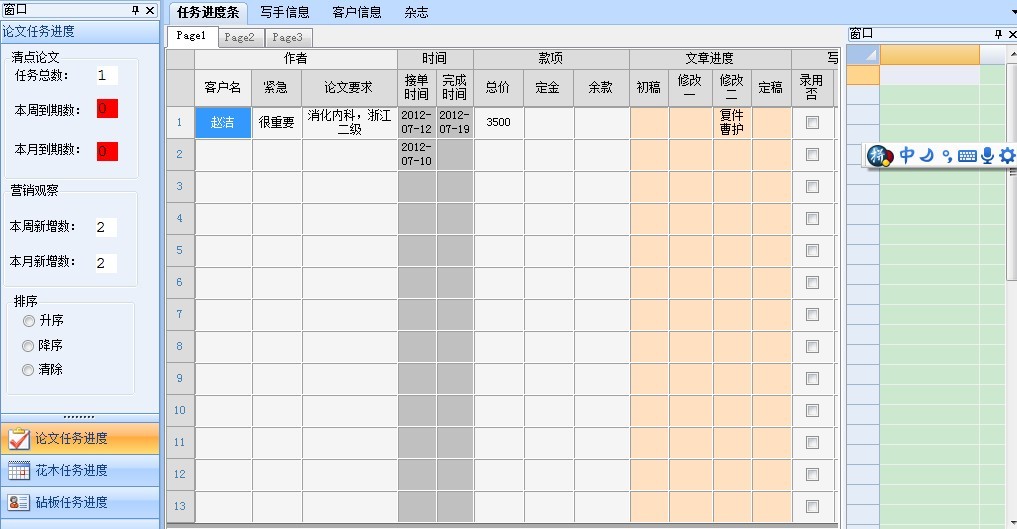Activate the IME microphone voice input

point(987,156)
